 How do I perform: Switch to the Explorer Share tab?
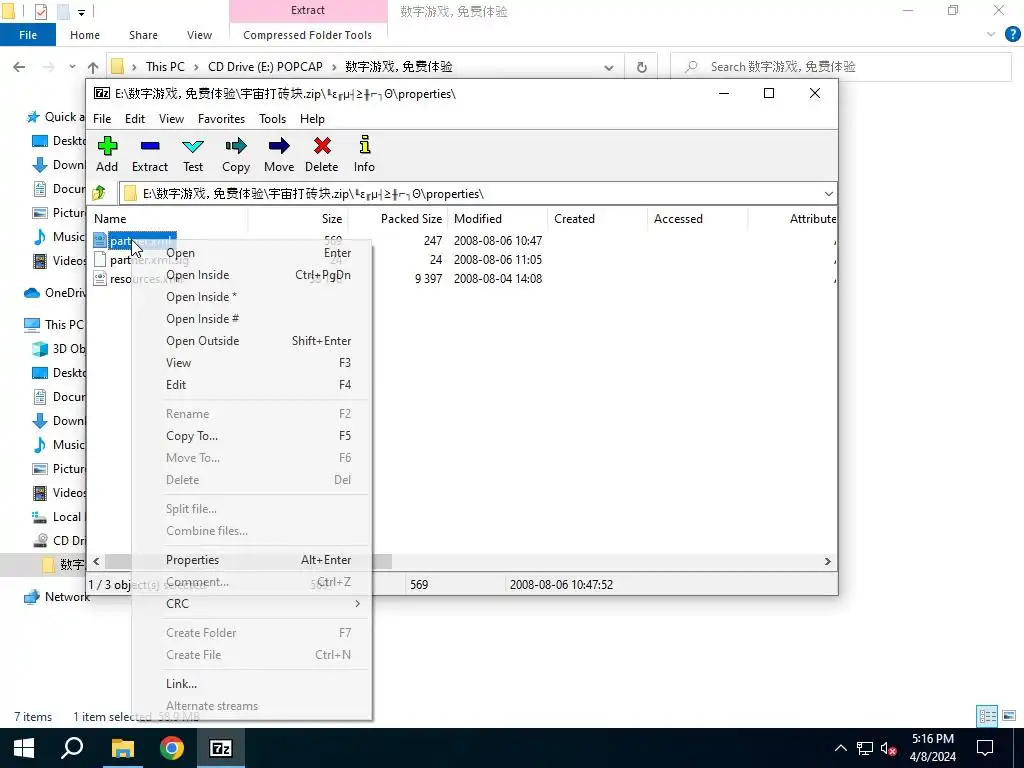coord(143,35)
